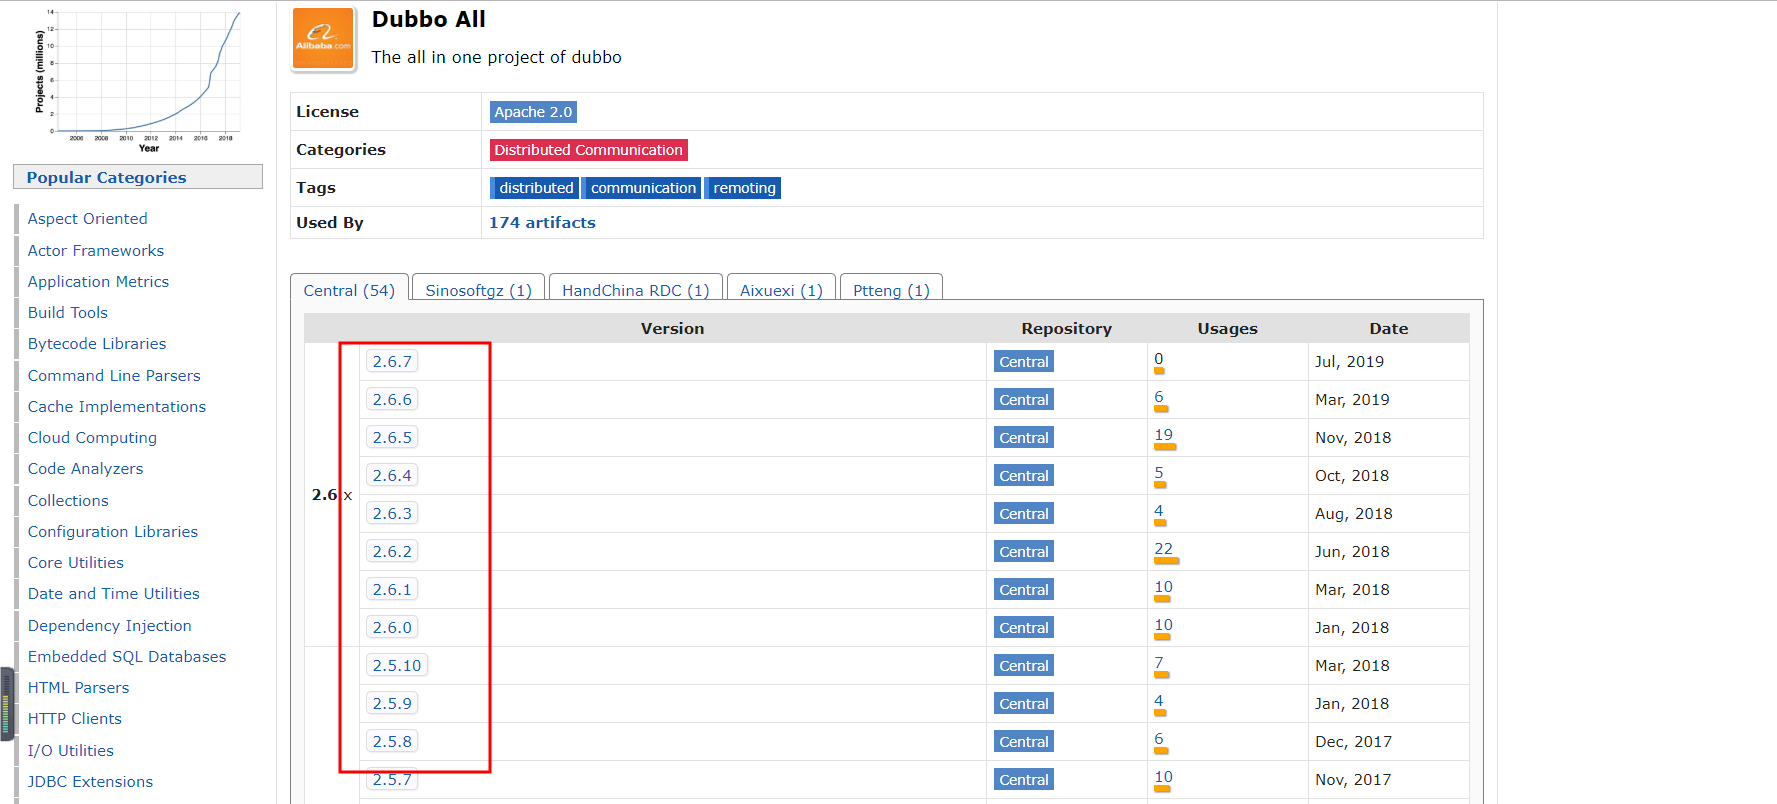Screen dimensions: 1777x804
Task: Open version 2.6.2
Action: (392, 552)
